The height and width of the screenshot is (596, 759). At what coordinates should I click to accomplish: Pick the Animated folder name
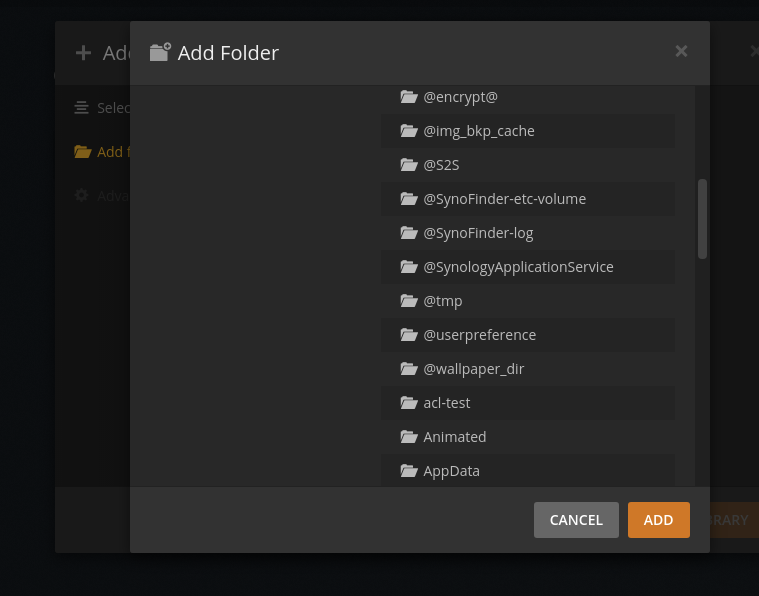[454, 437]
